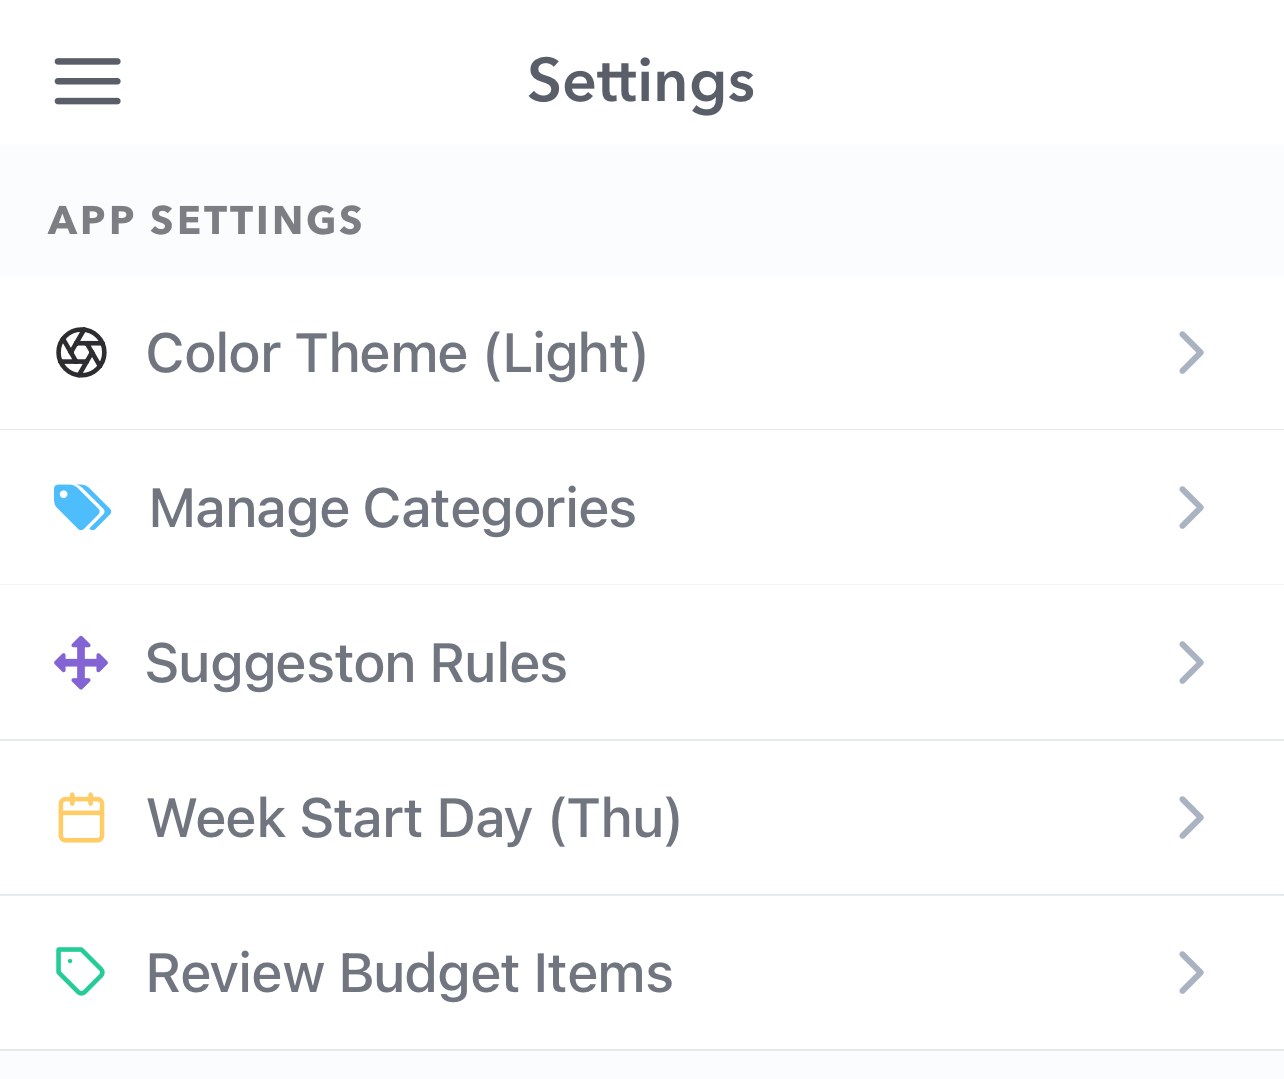Click the Manage Categories tags icon

click(x=82, y=507)
